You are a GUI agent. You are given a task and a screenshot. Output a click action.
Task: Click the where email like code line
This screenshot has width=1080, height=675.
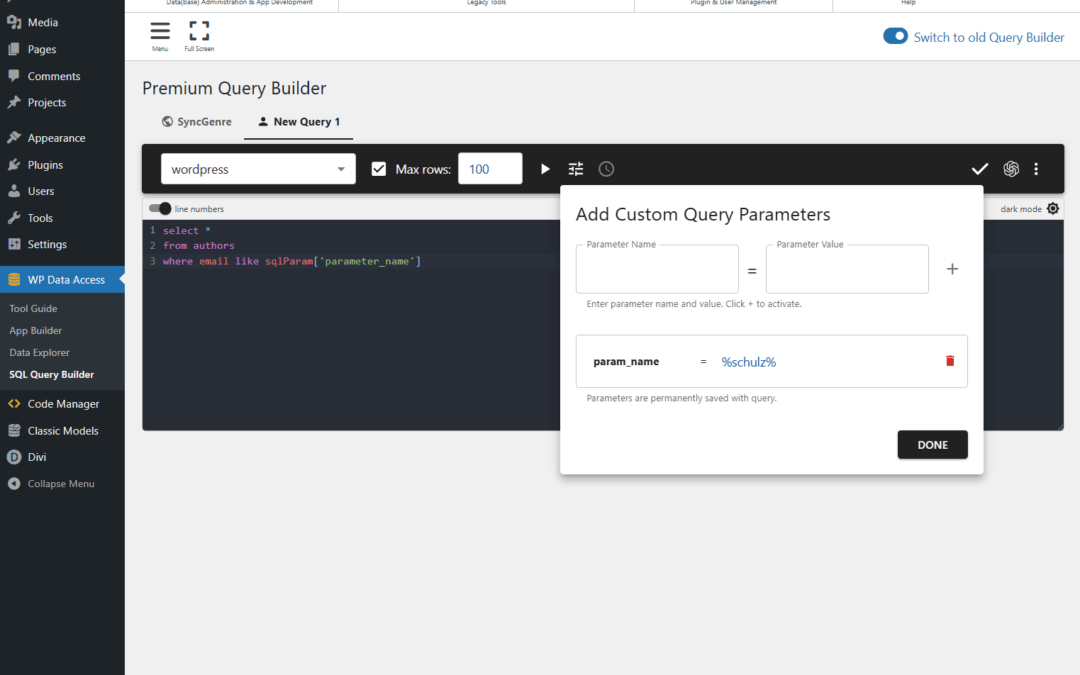tap(291, 261)
